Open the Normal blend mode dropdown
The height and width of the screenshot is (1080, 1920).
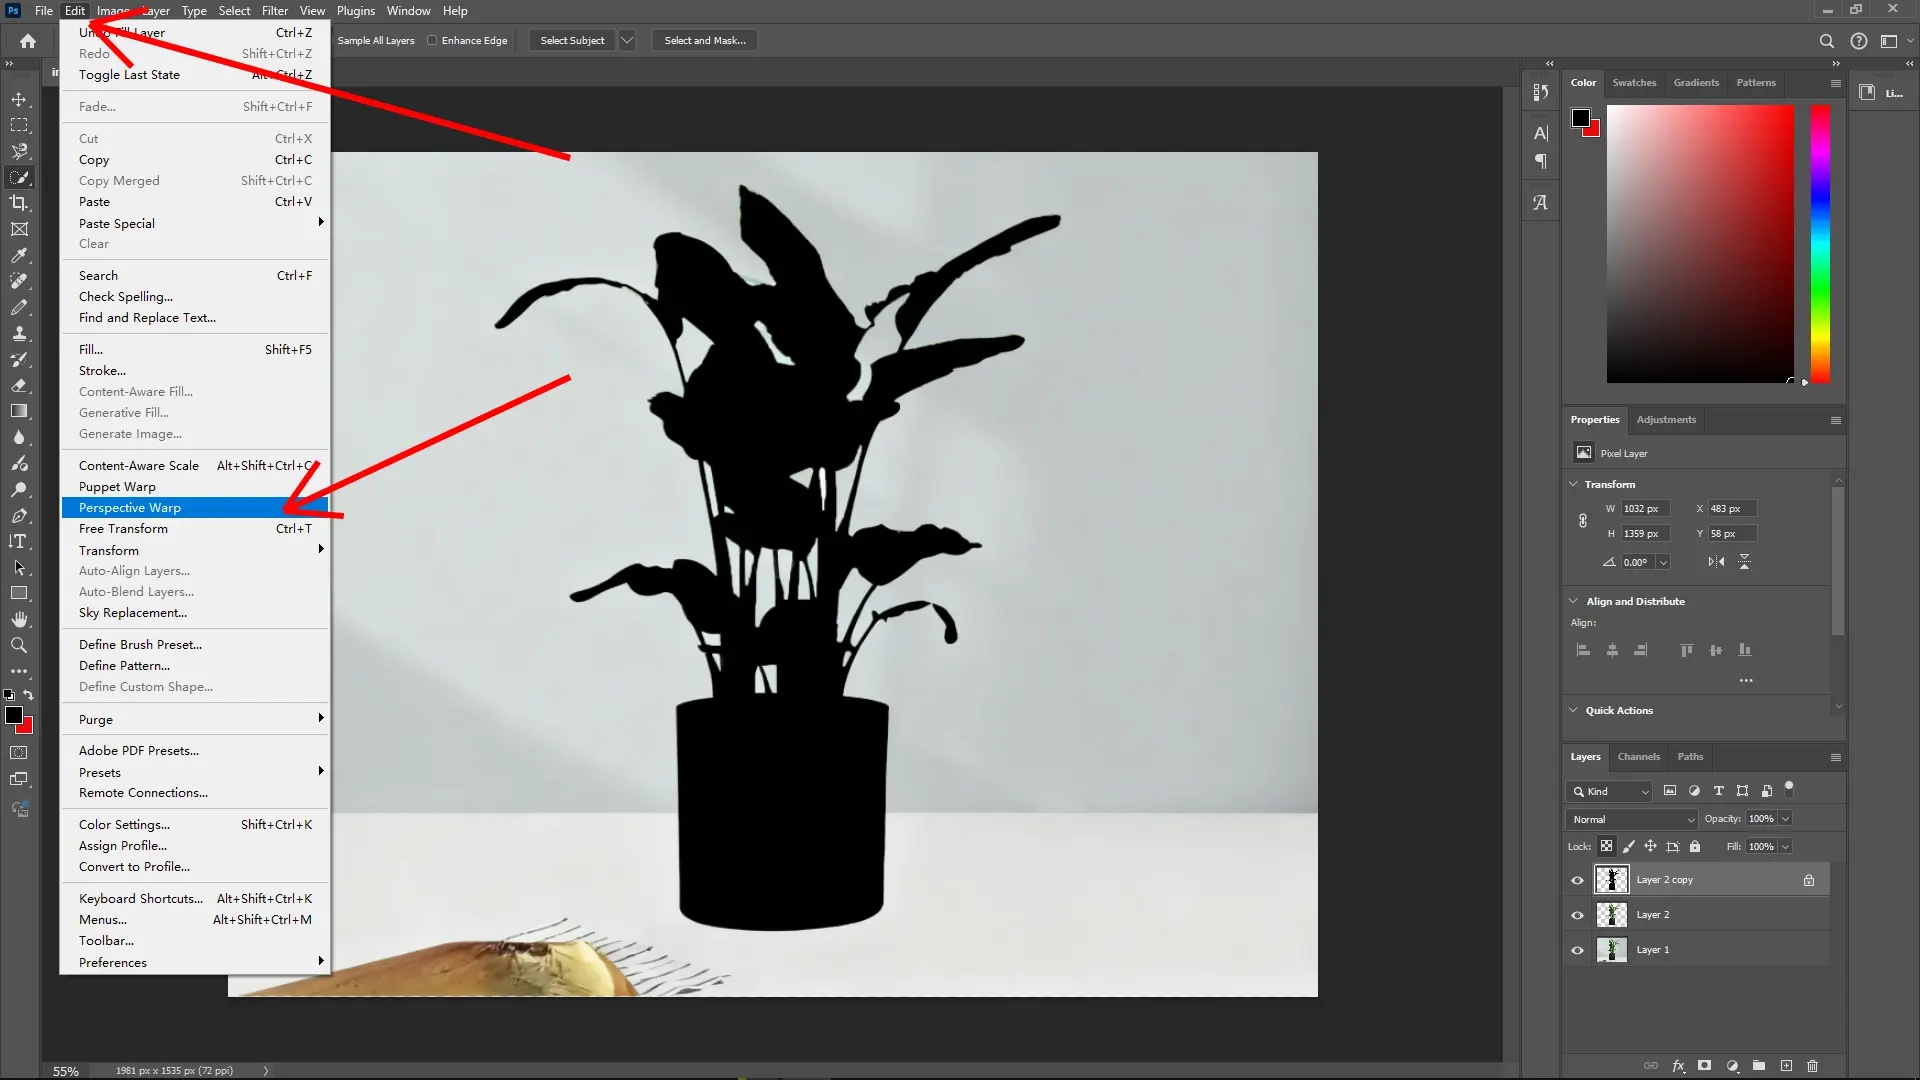click(x=1630, y=818)
